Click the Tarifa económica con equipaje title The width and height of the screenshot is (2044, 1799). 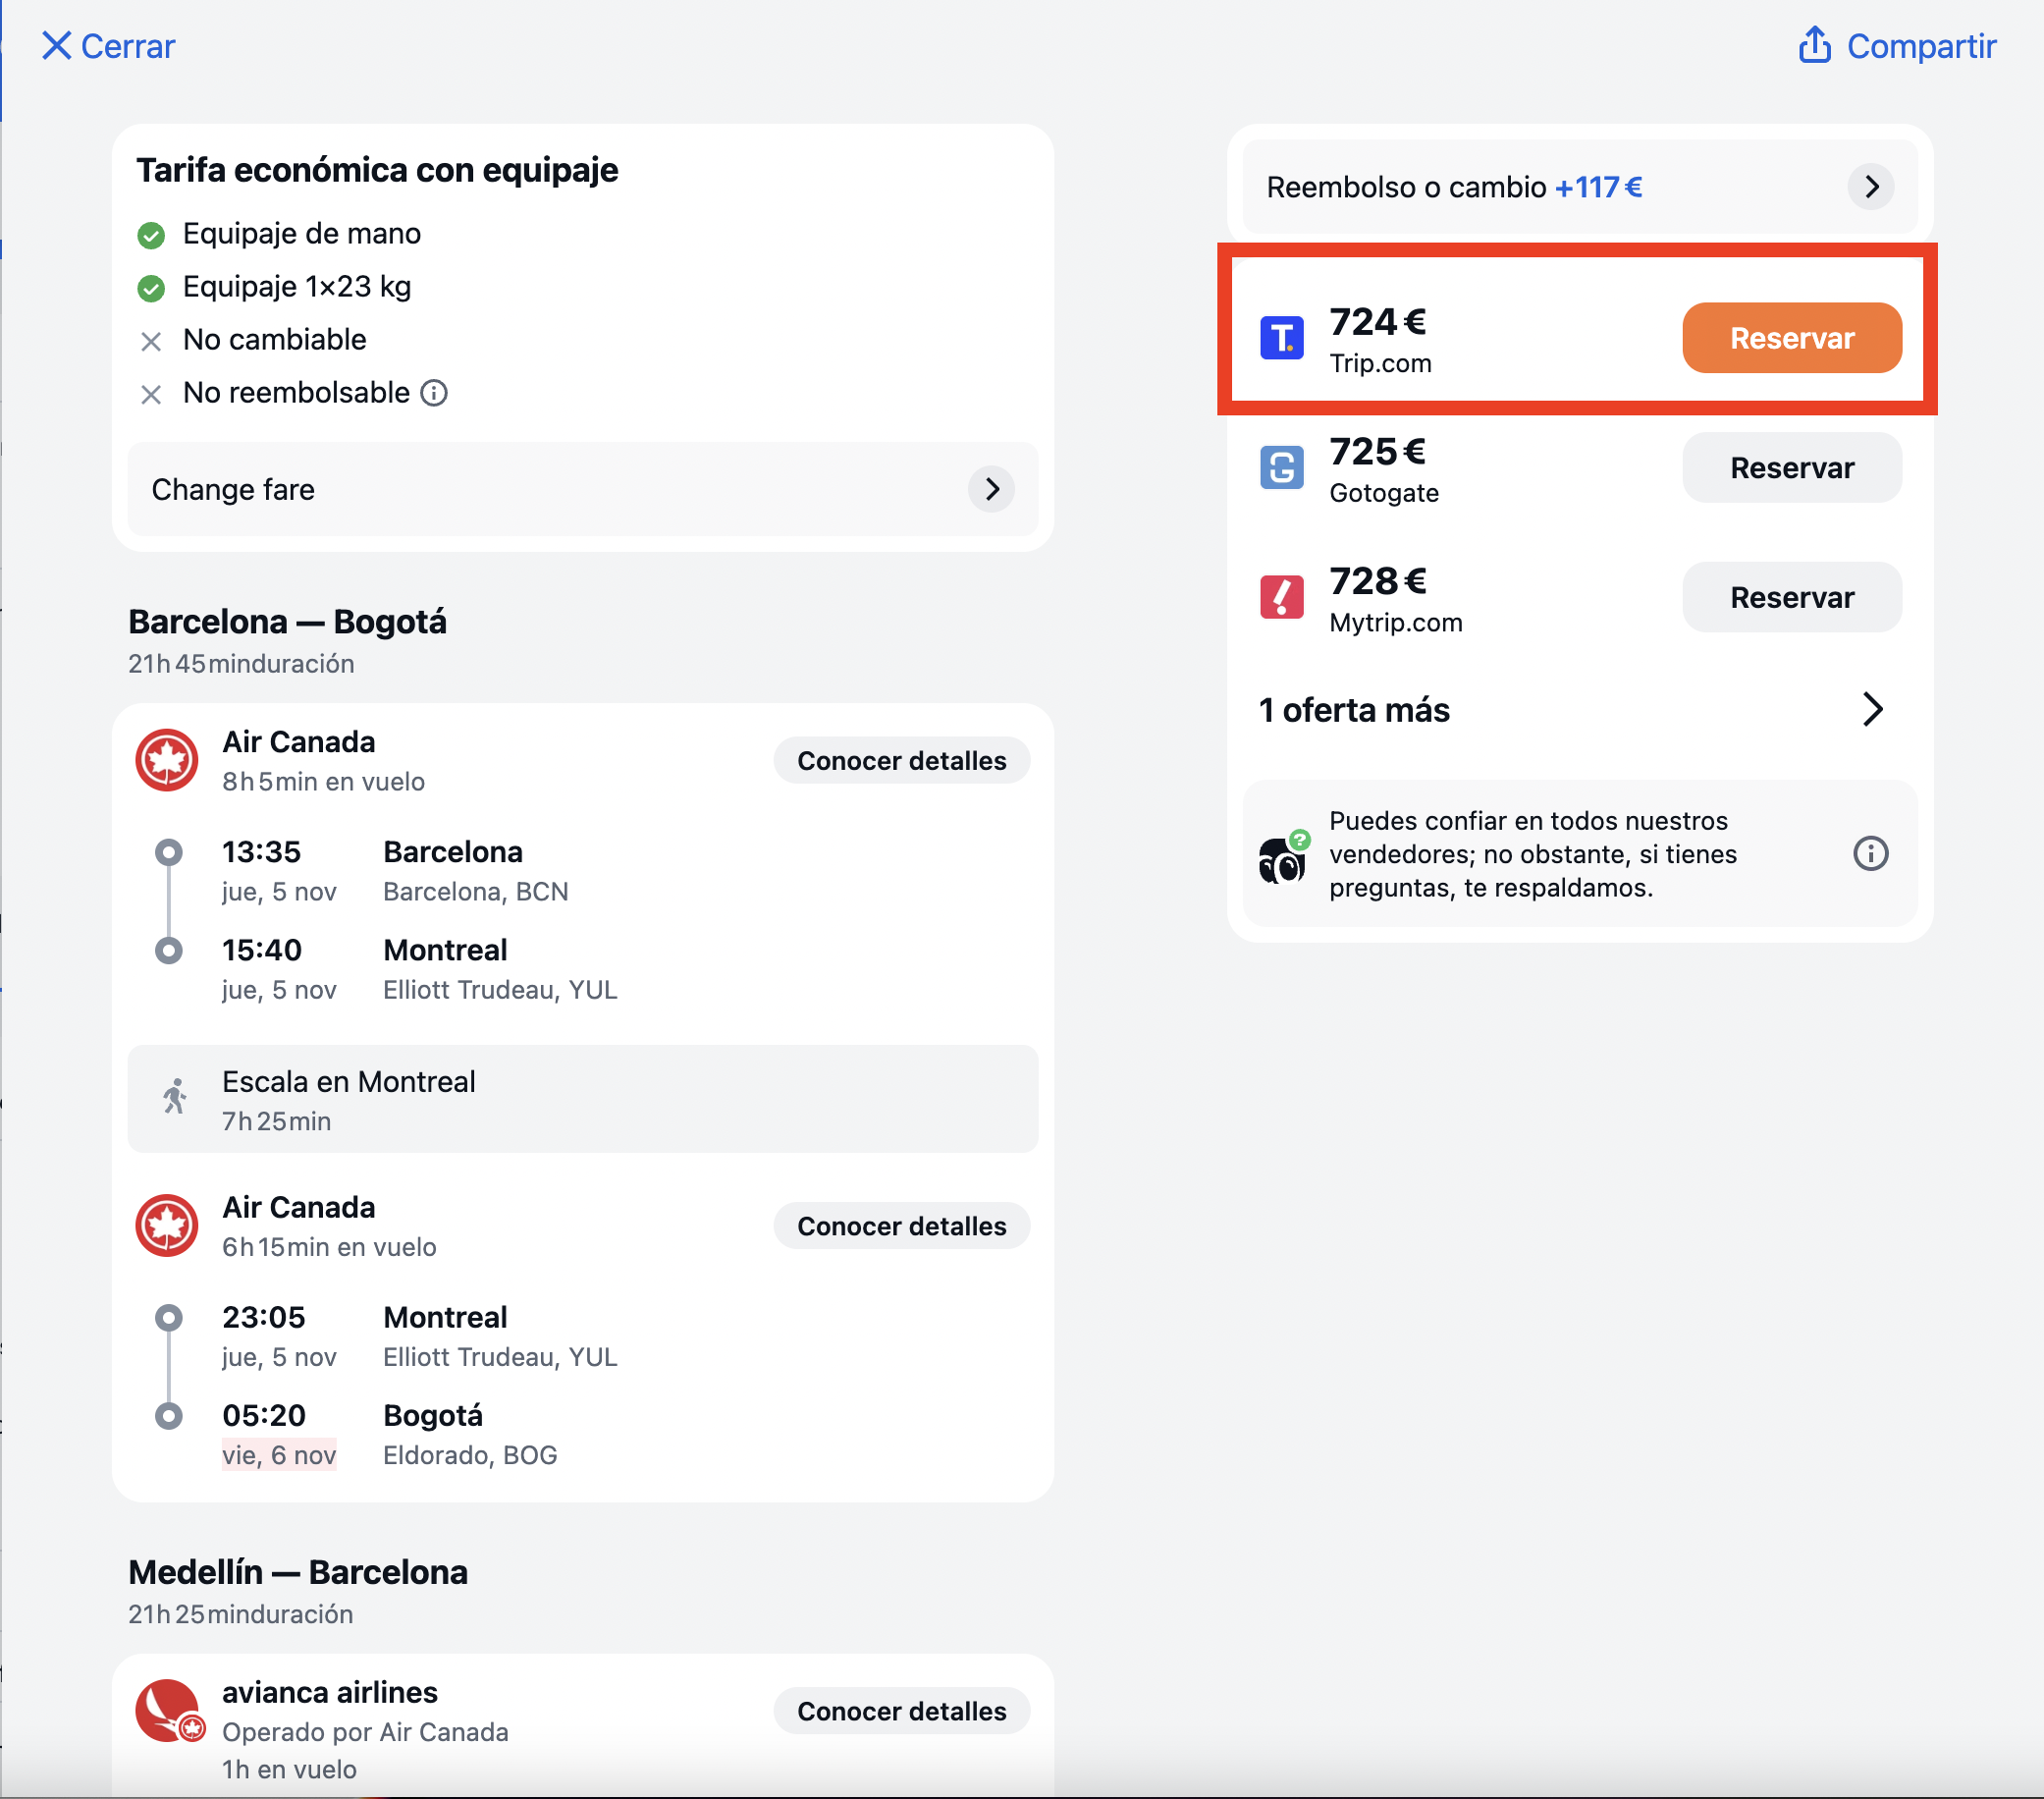coord(377,171)
